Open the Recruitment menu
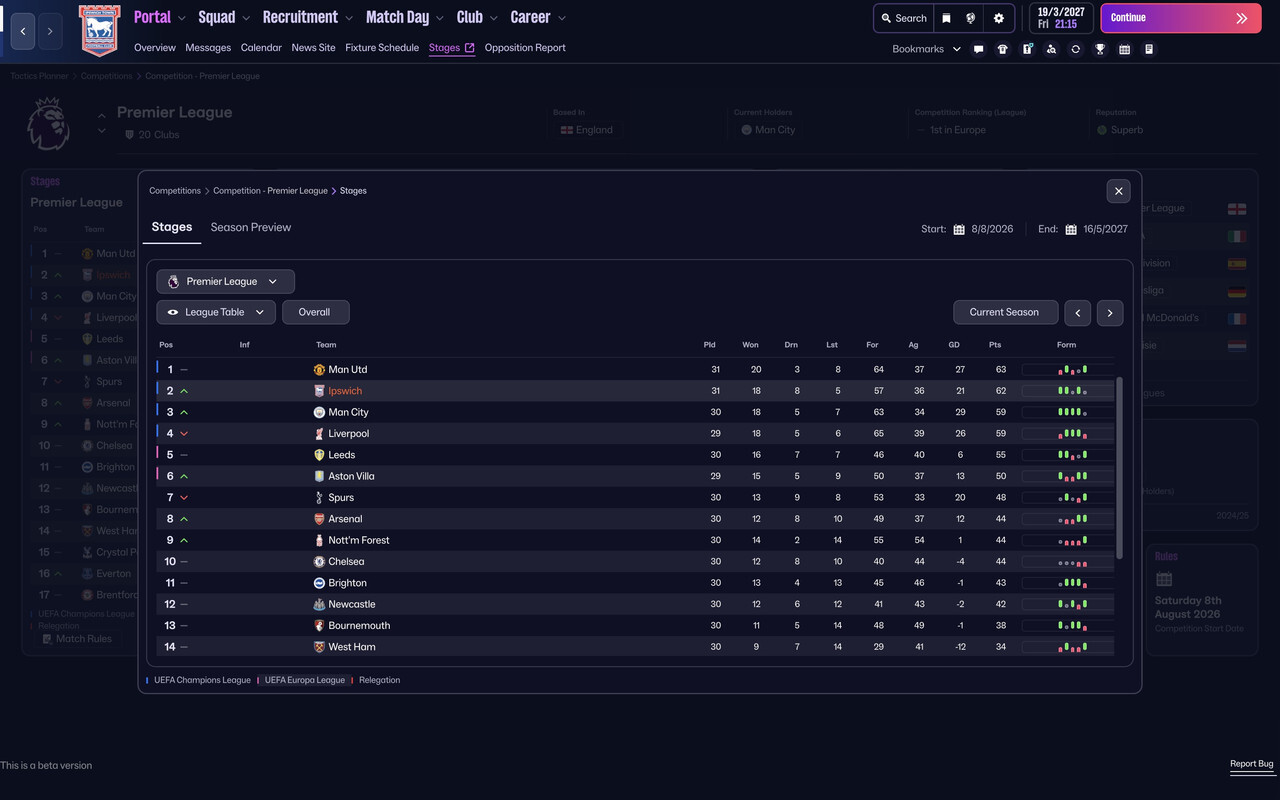 (x=307, y=17)
